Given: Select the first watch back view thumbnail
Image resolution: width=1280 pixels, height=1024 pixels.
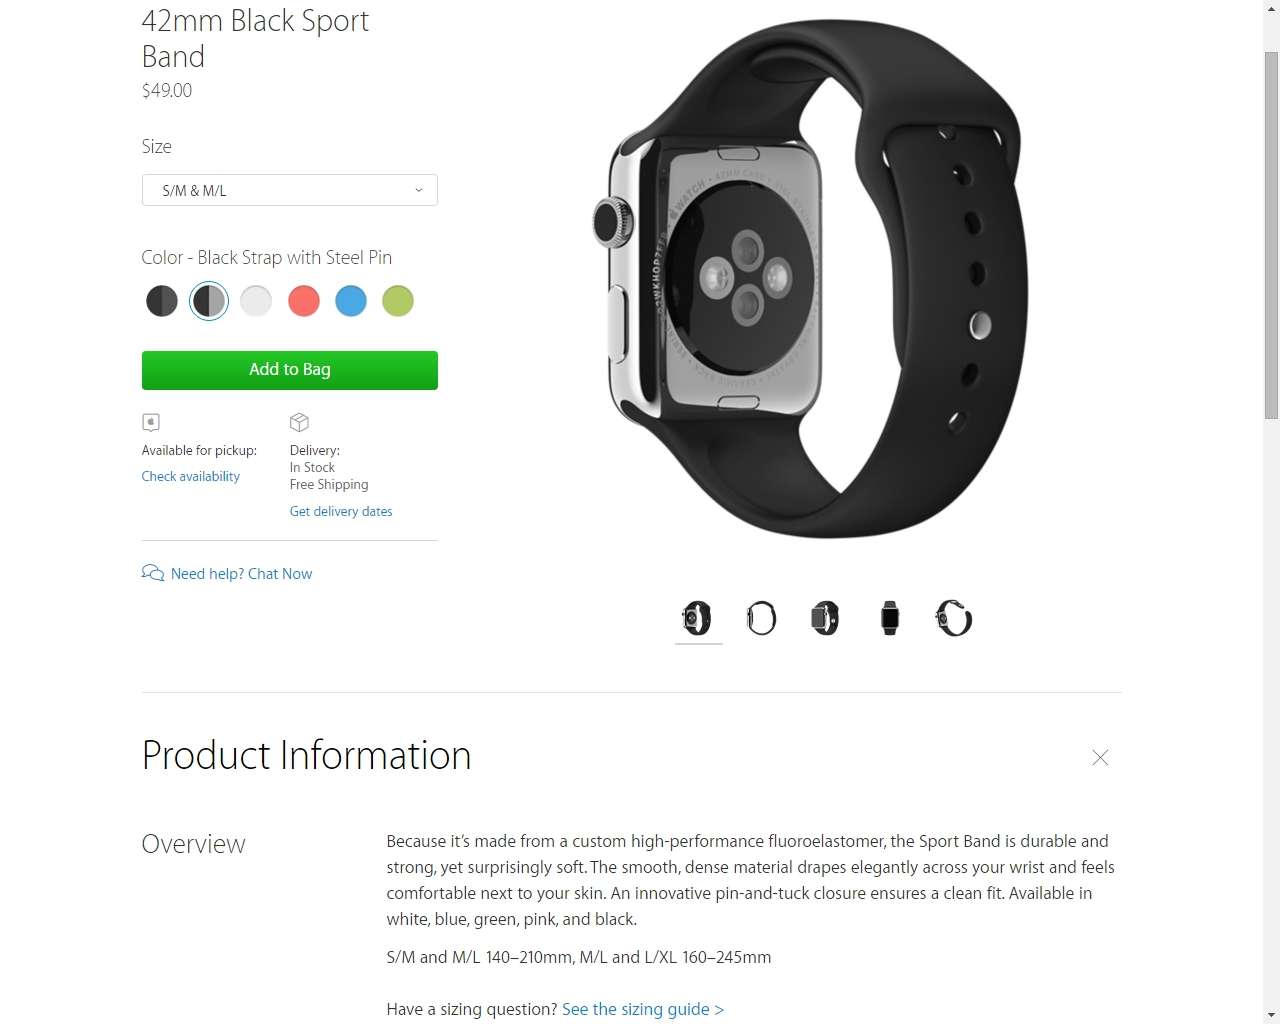Looking at the screenshot, I should 698,618.
